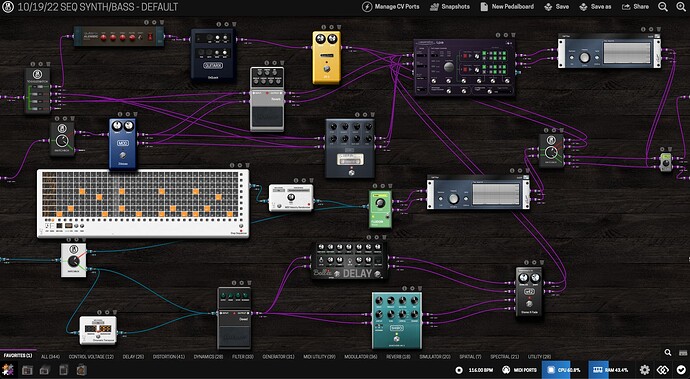Show info for the green Fluidsynth pedal
The width and height of the screenshot is (690, 379).
pyautogui.click(x=375, y=186)
